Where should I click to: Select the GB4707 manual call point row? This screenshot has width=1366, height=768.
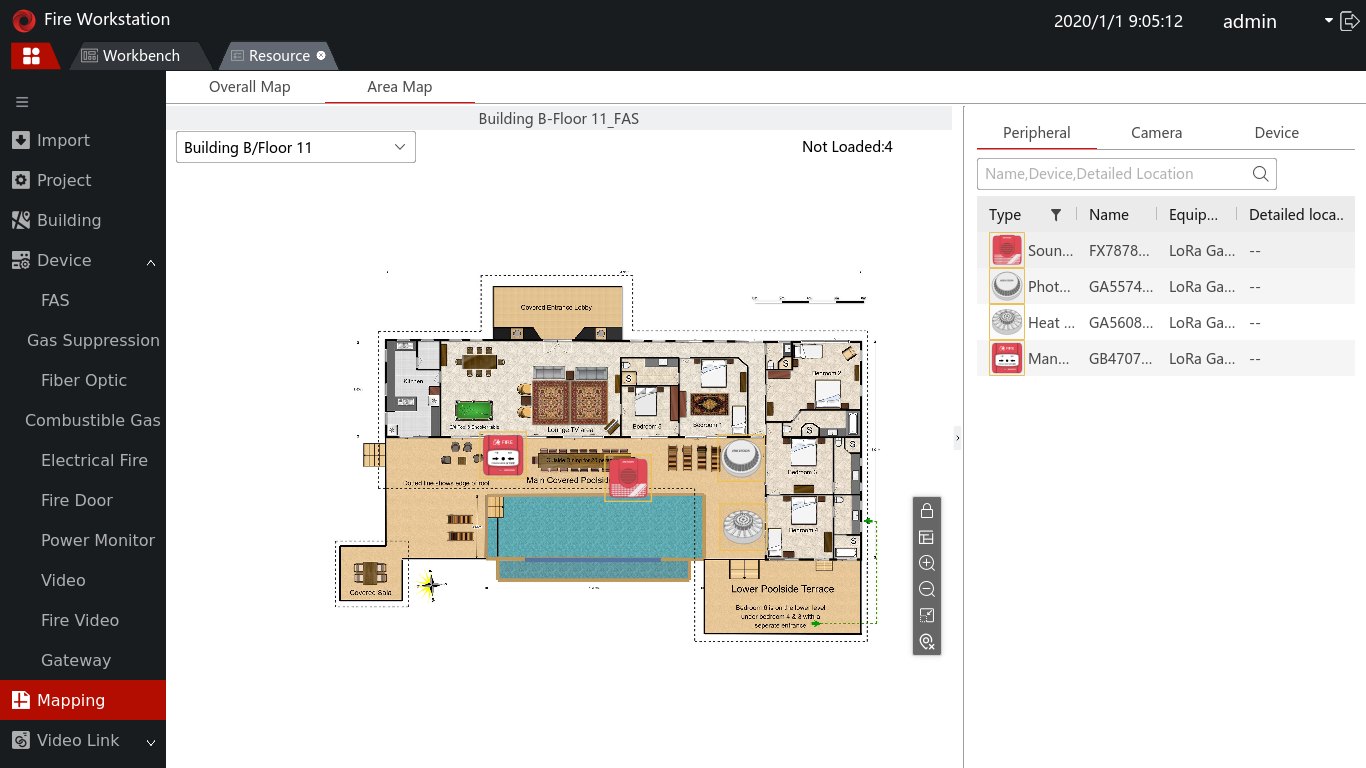pos(1165,359)
